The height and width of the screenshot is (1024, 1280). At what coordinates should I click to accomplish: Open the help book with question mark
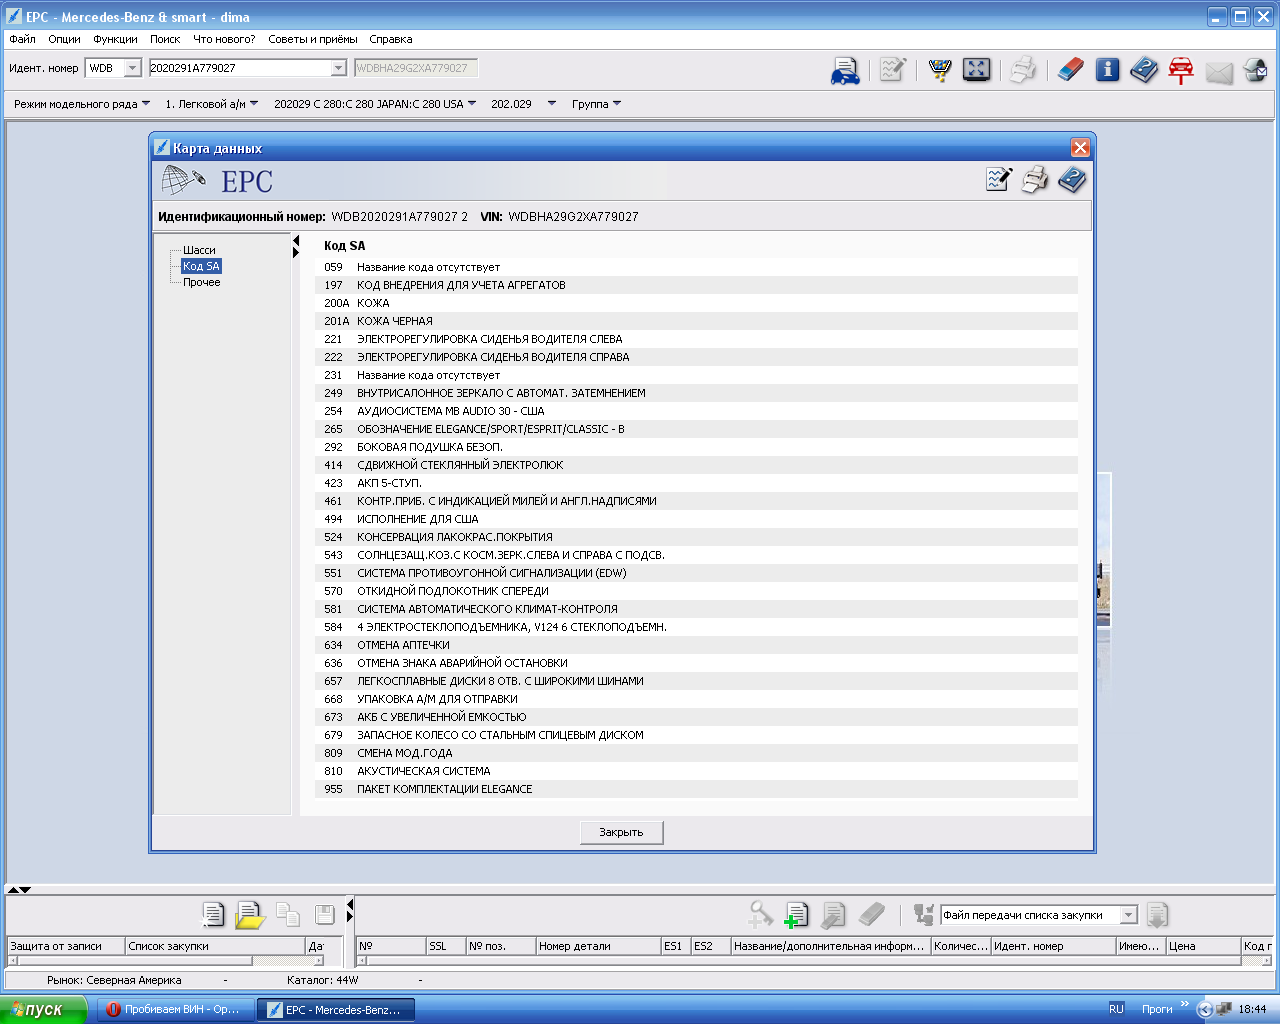coord(1144,70)
